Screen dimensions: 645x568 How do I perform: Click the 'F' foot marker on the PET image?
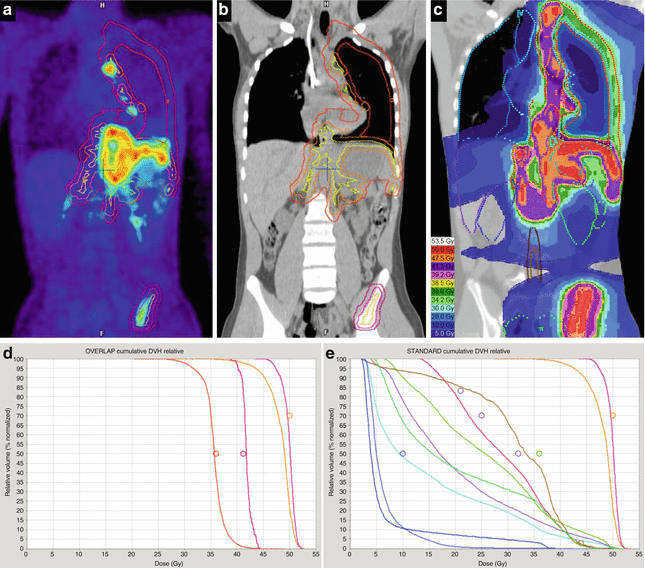(x=103, y=329)
